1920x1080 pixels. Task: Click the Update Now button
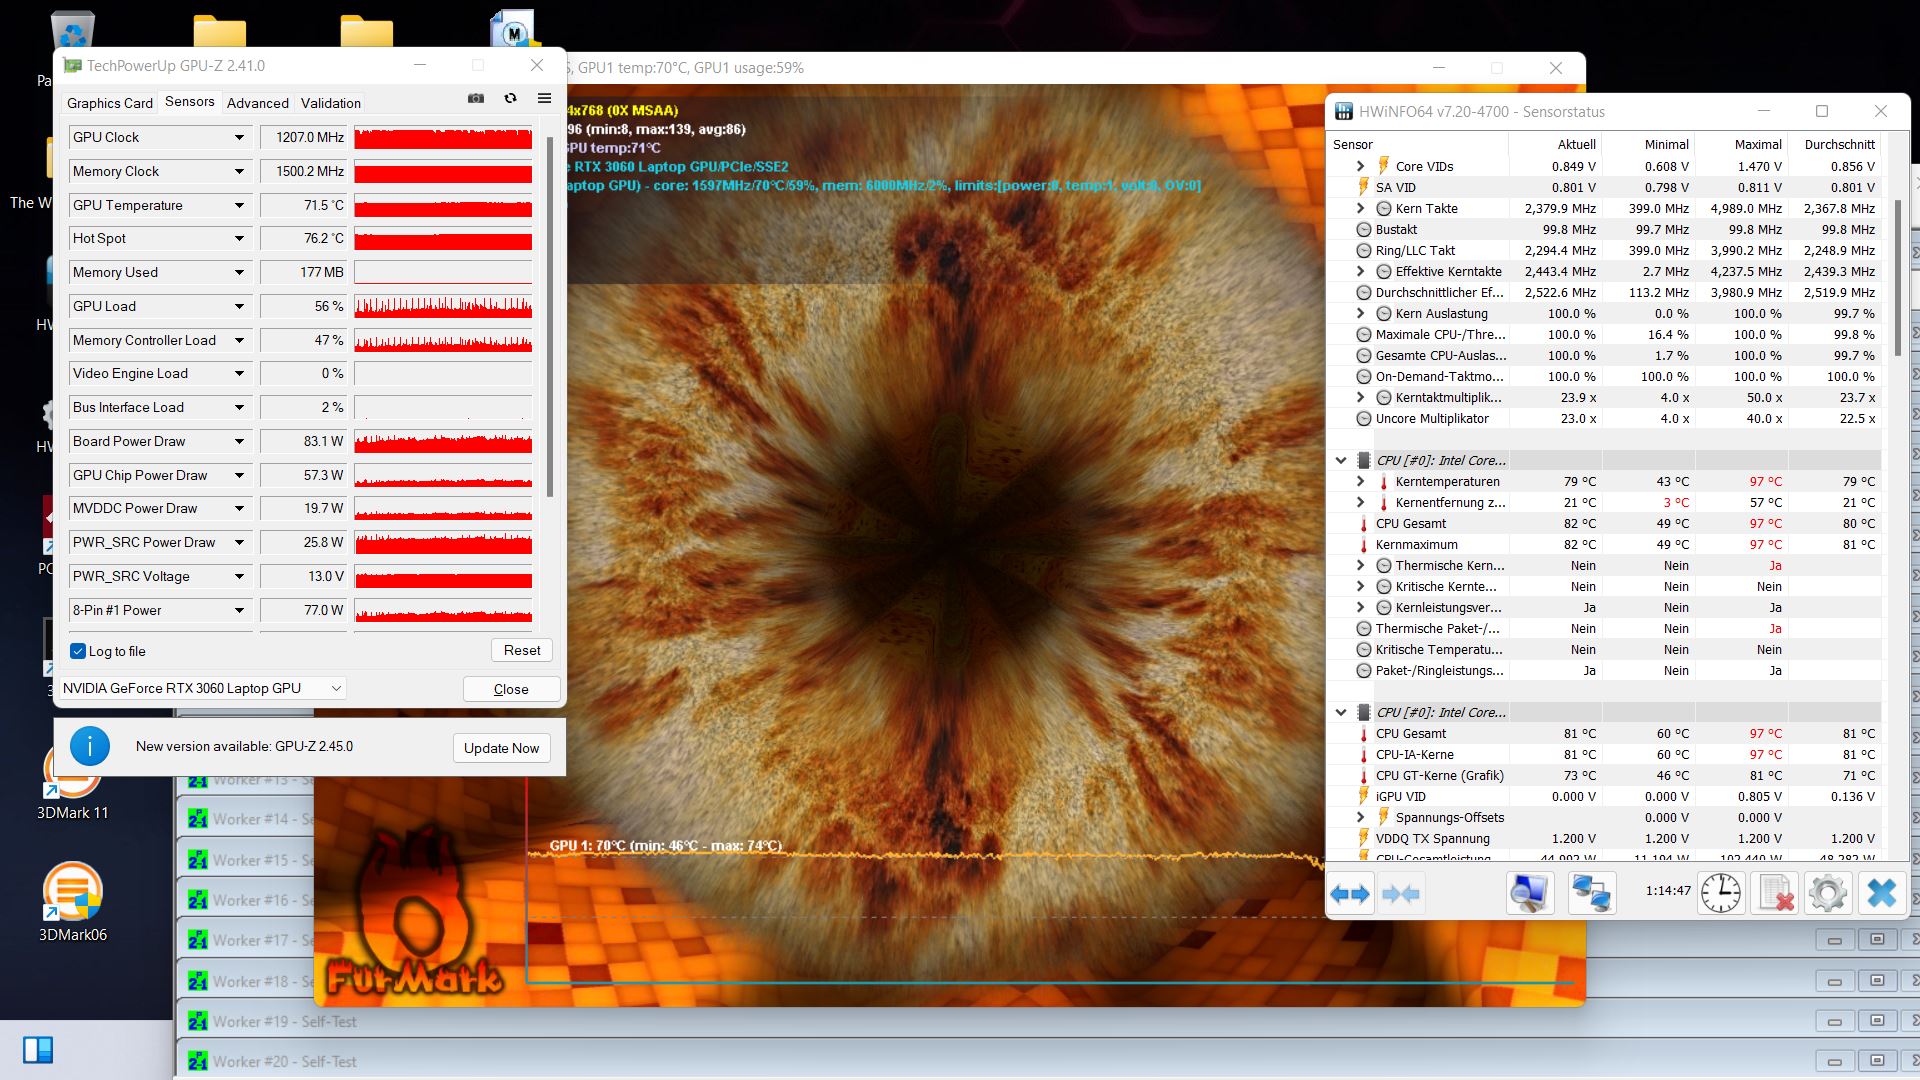point(501,748)
